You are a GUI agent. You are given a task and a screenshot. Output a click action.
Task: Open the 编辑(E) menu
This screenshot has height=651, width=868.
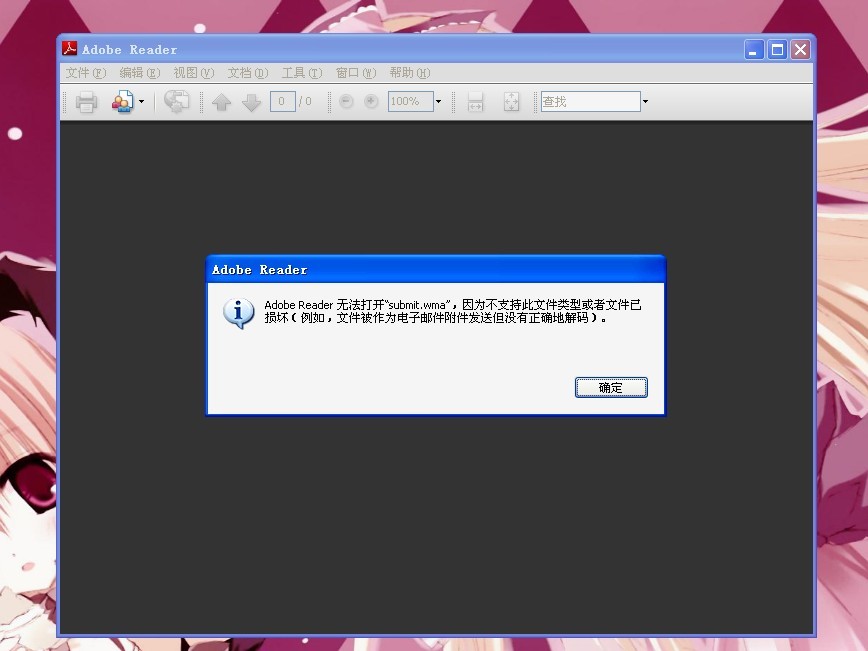tap(140, 73)
